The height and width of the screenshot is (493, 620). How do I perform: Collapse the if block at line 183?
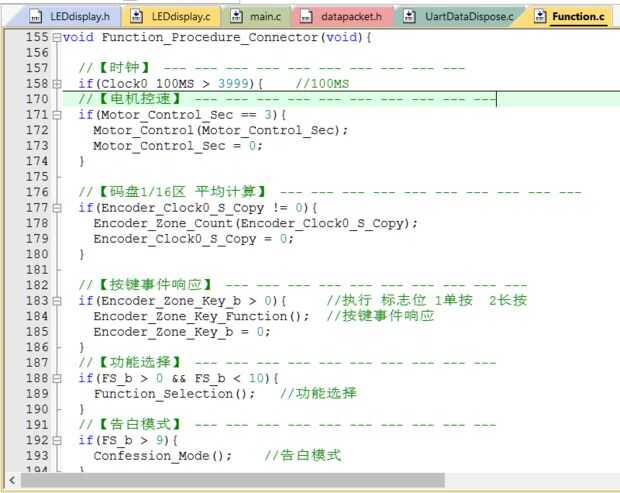pos(57,301)
